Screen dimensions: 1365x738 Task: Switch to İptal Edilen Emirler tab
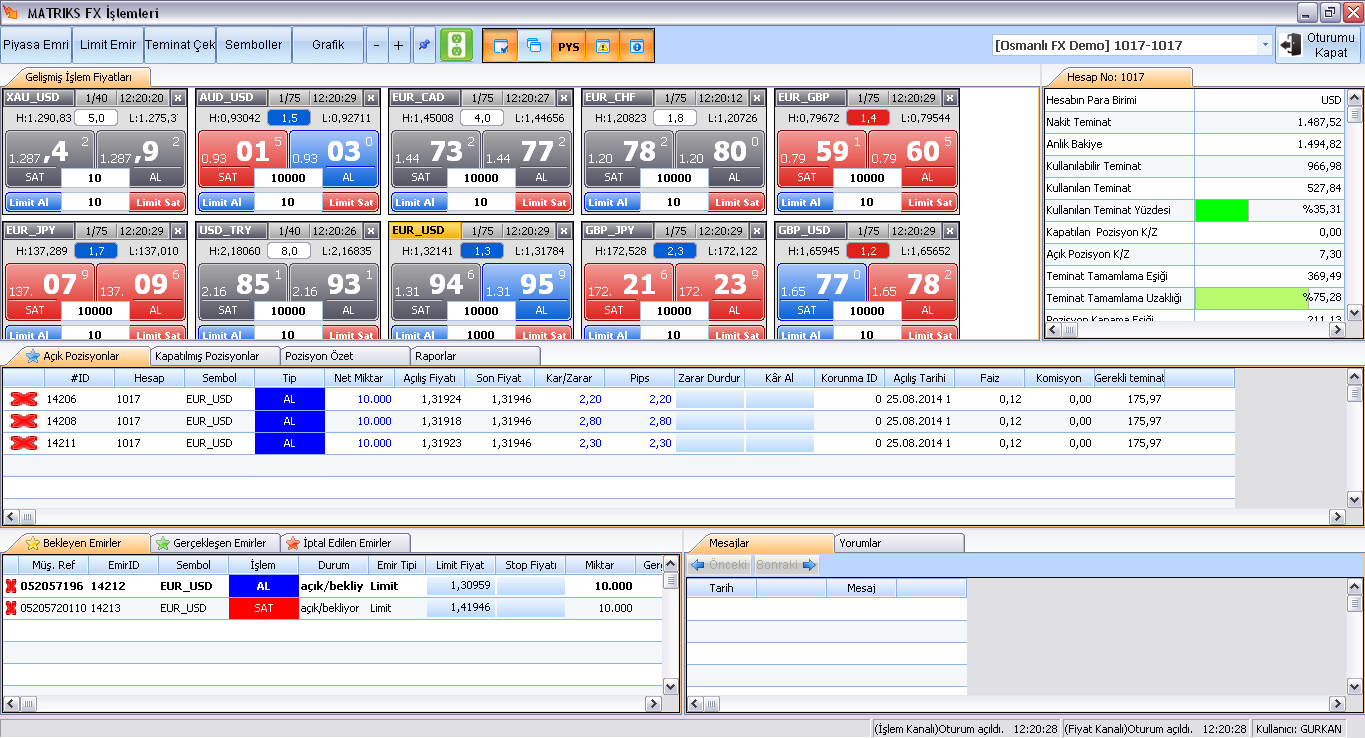(x=346, y=543)
